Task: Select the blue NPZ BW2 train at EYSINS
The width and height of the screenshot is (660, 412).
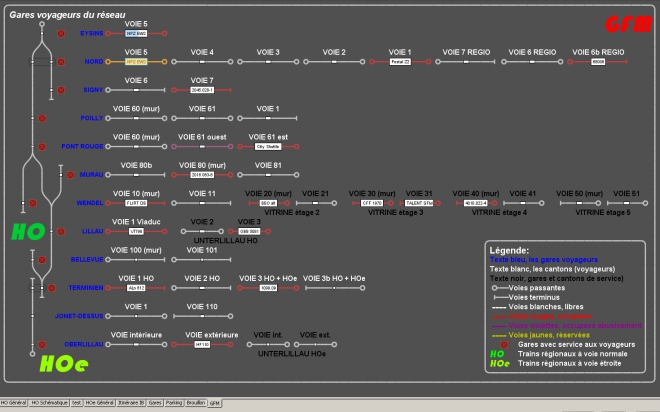Action: click(136, 34)
